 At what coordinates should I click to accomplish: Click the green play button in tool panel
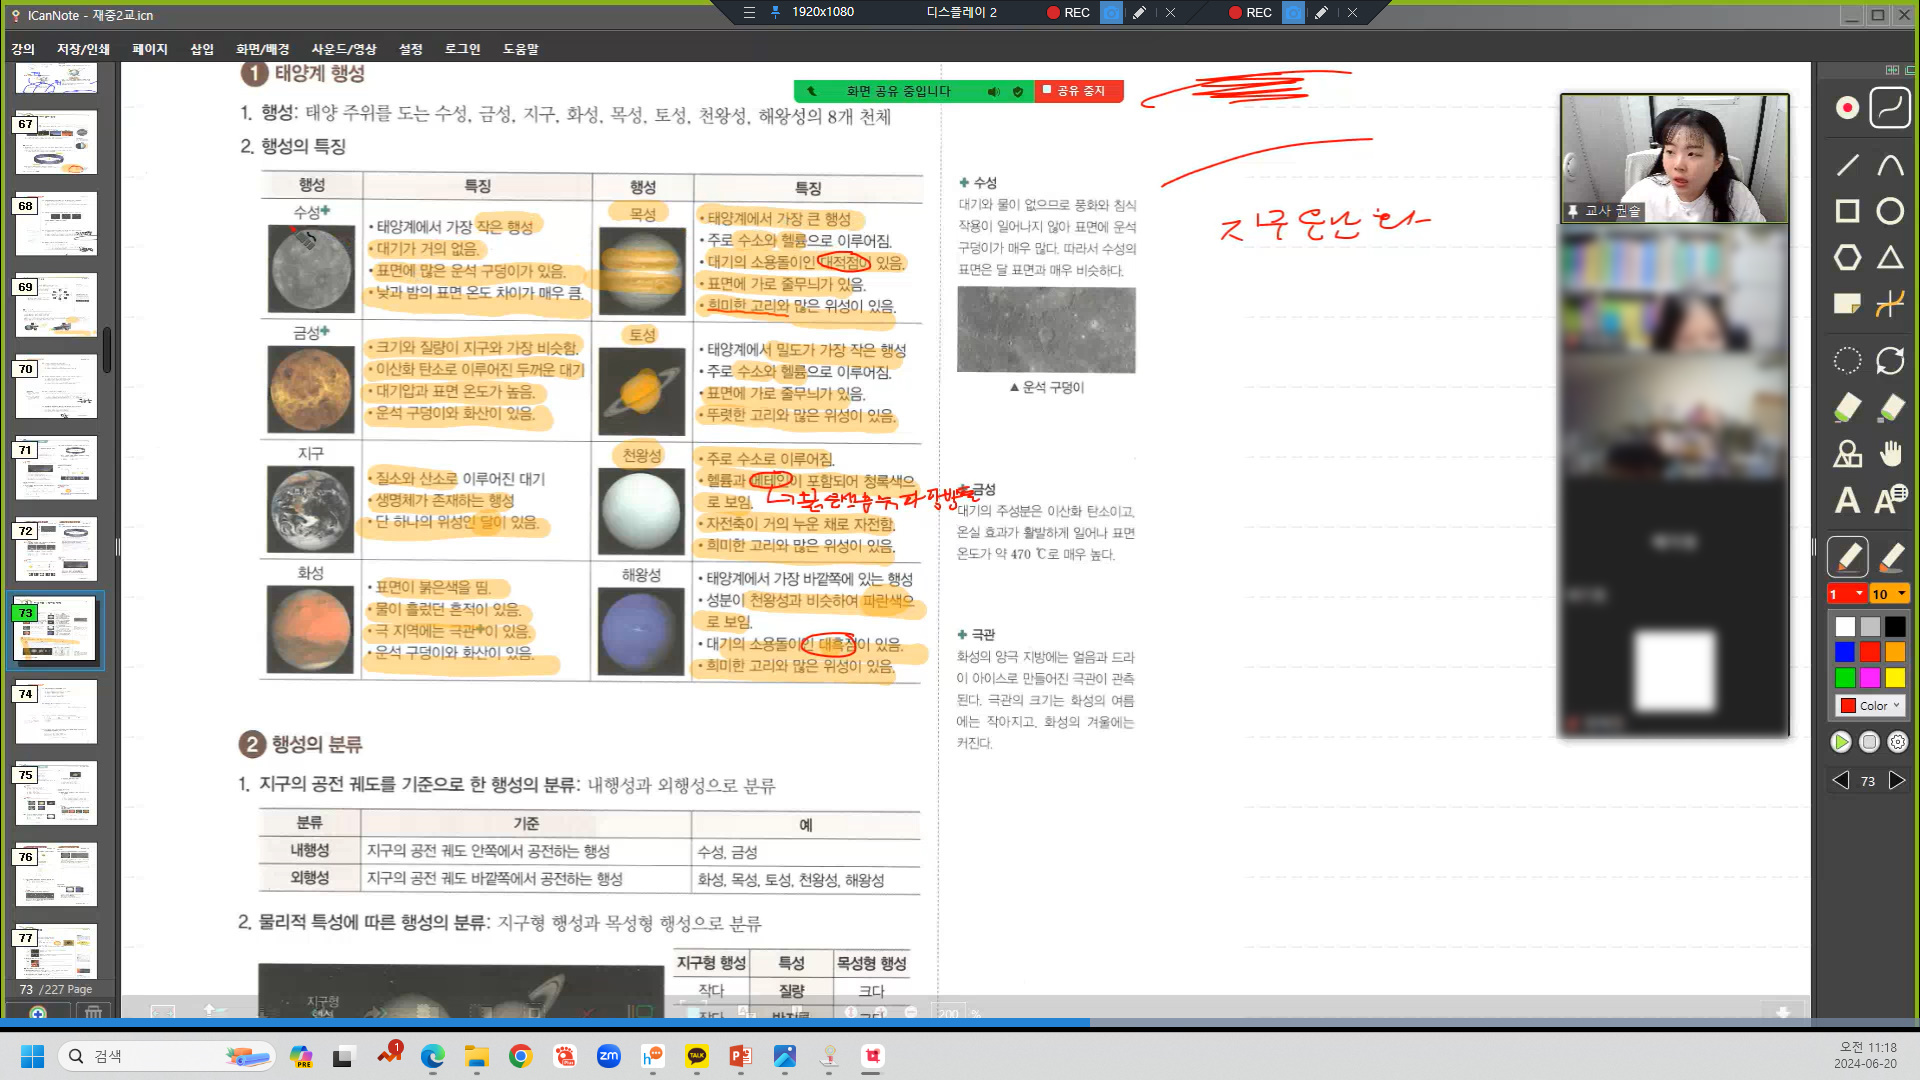coord(1840,742)
